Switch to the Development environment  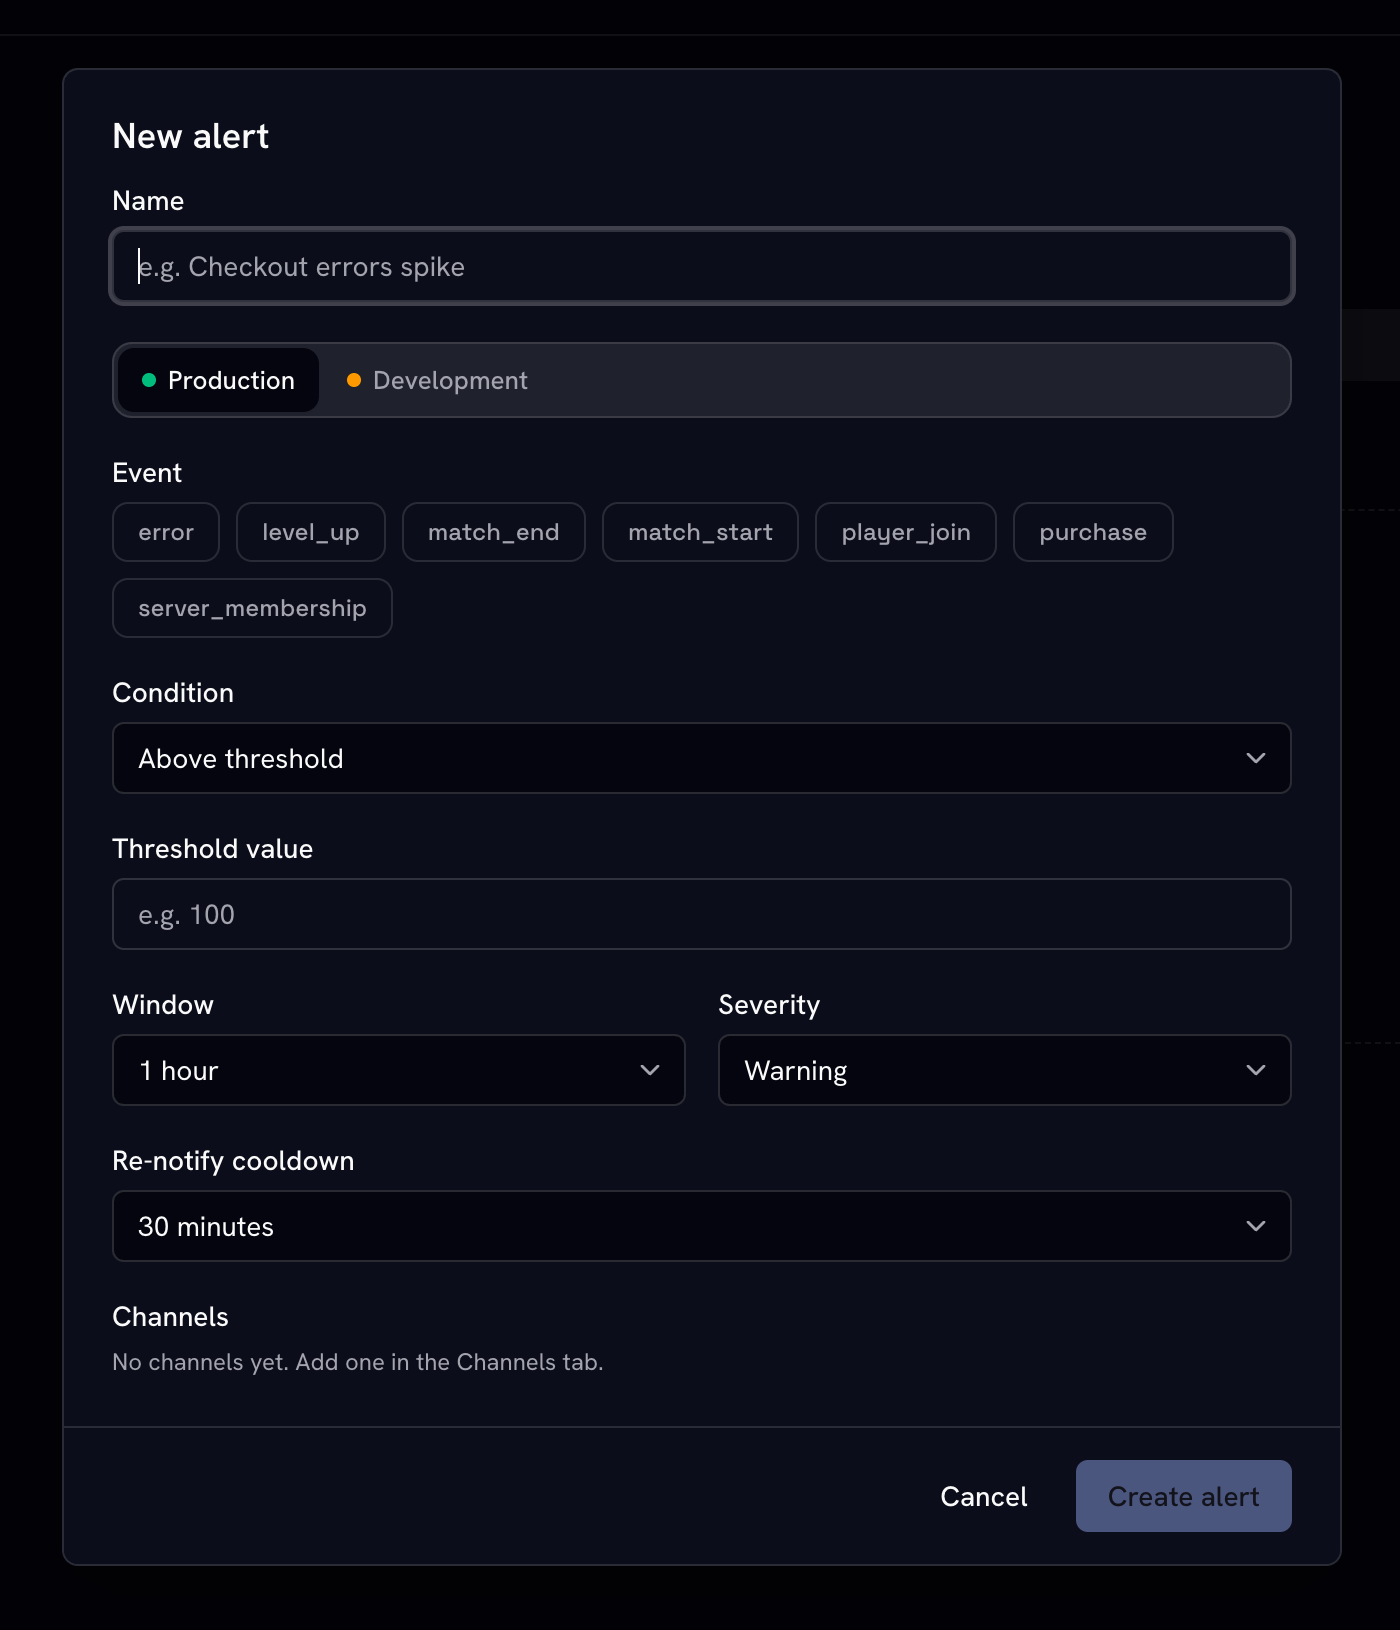(x=437, y=380)
